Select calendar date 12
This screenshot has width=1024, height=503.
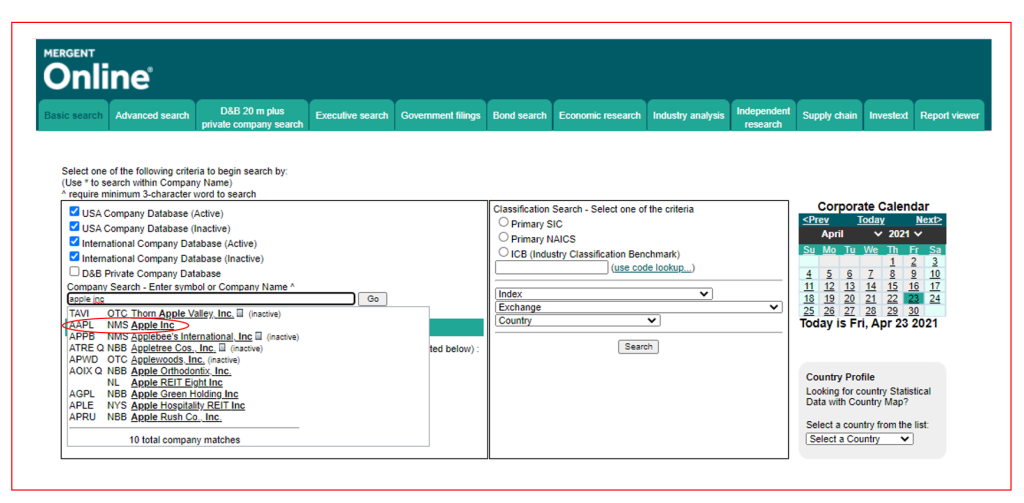pos(829,286)
